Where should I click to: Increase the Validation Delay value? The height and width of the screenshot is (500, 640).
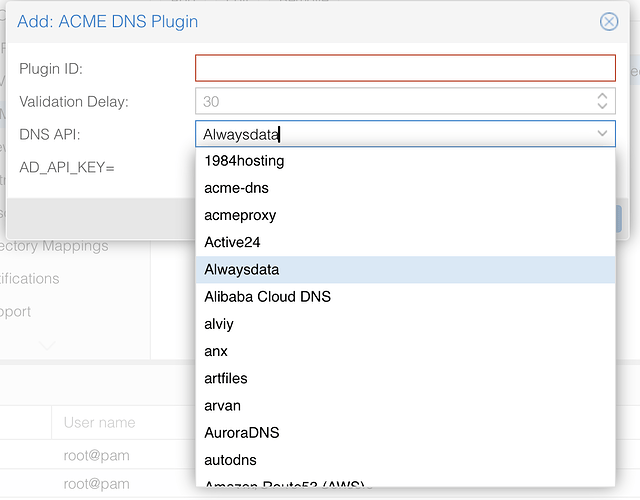602,97
